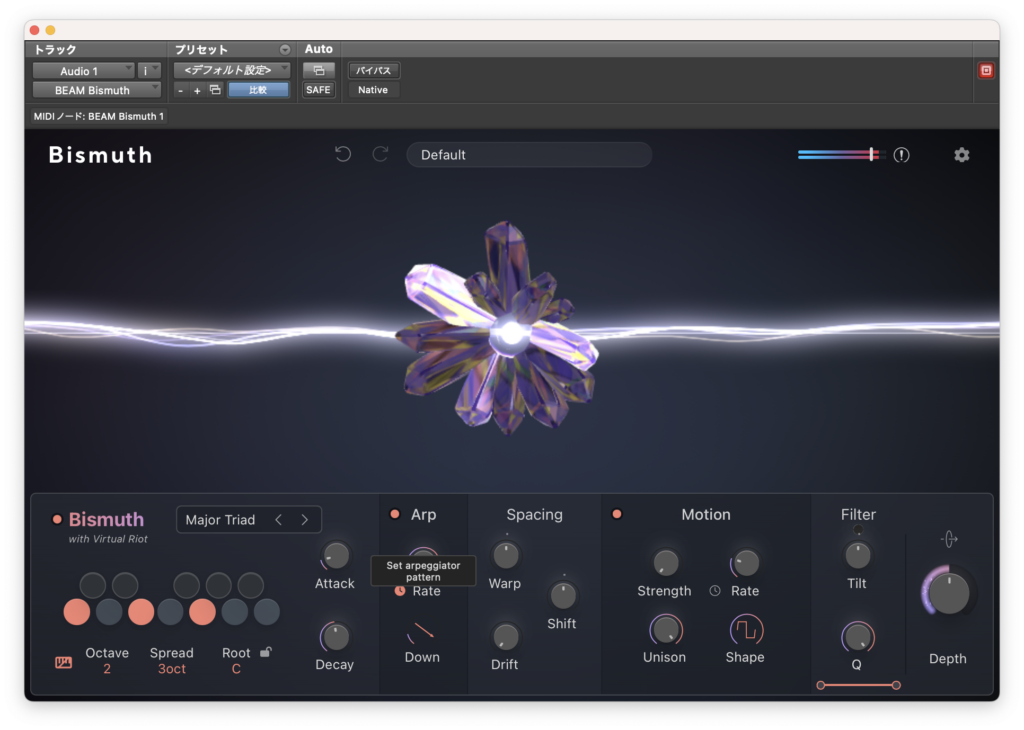Click the with Virtual Riot text
The image size is (1024, 730).
click(x=108, y=539)
